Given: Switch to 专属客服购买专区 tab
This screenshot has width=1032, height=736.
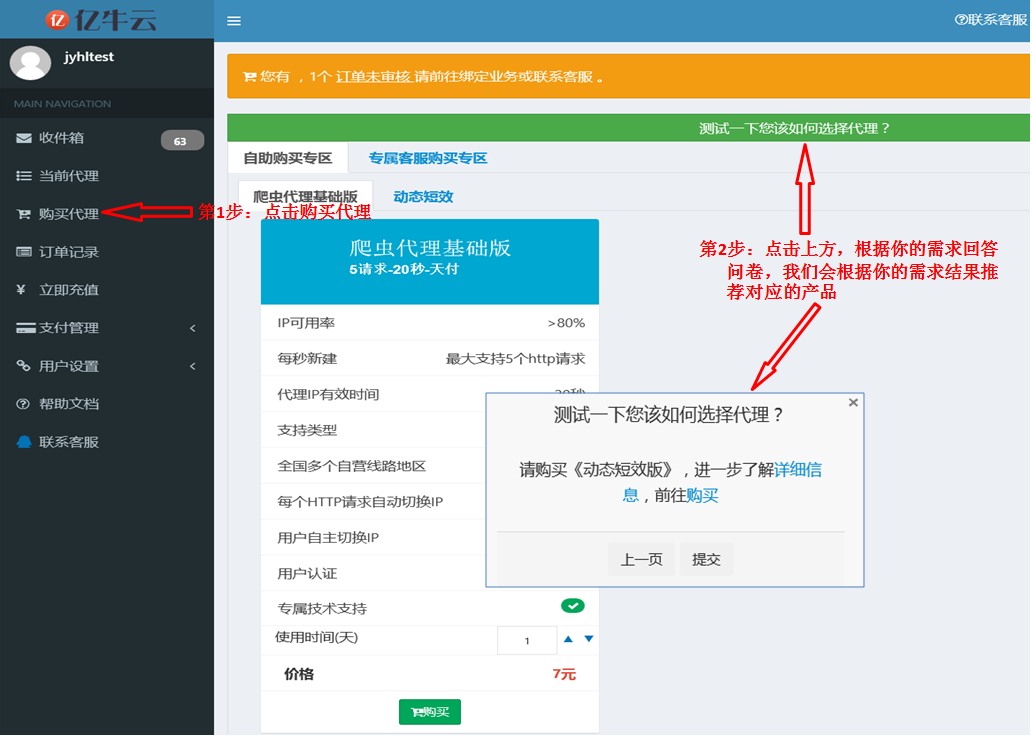Looking at the screenshot, I should (428, 158).
